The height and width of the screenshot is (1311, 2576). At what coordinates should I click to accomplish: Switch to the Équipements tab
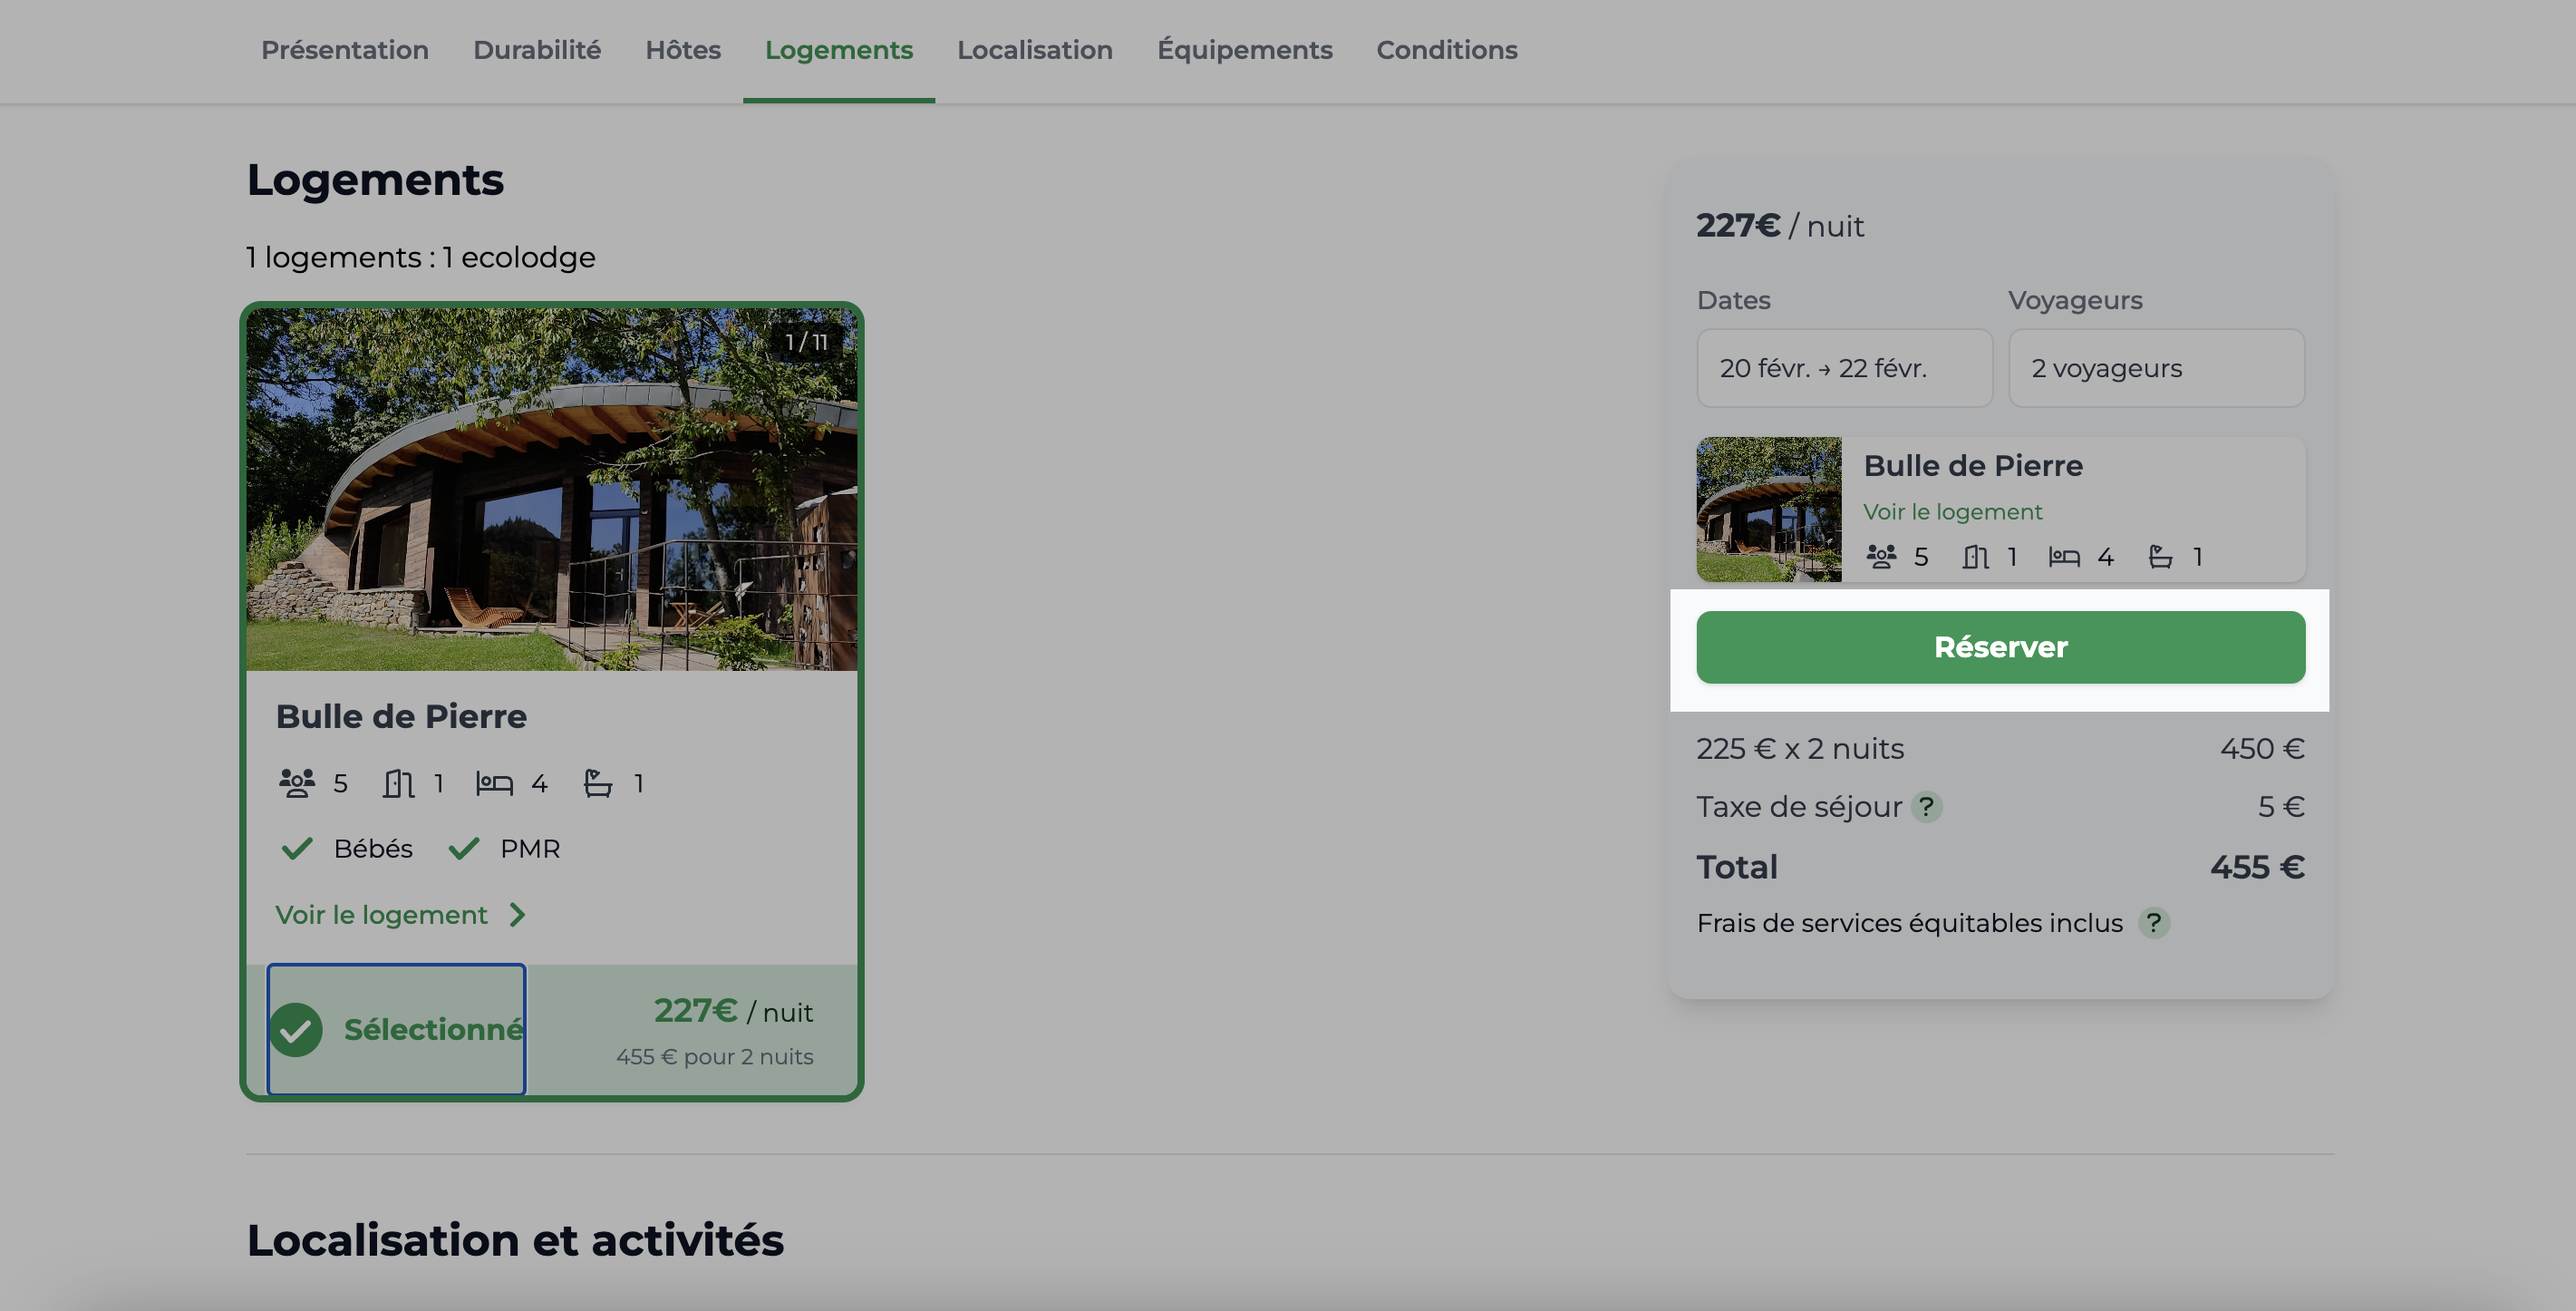[1244, 50]
